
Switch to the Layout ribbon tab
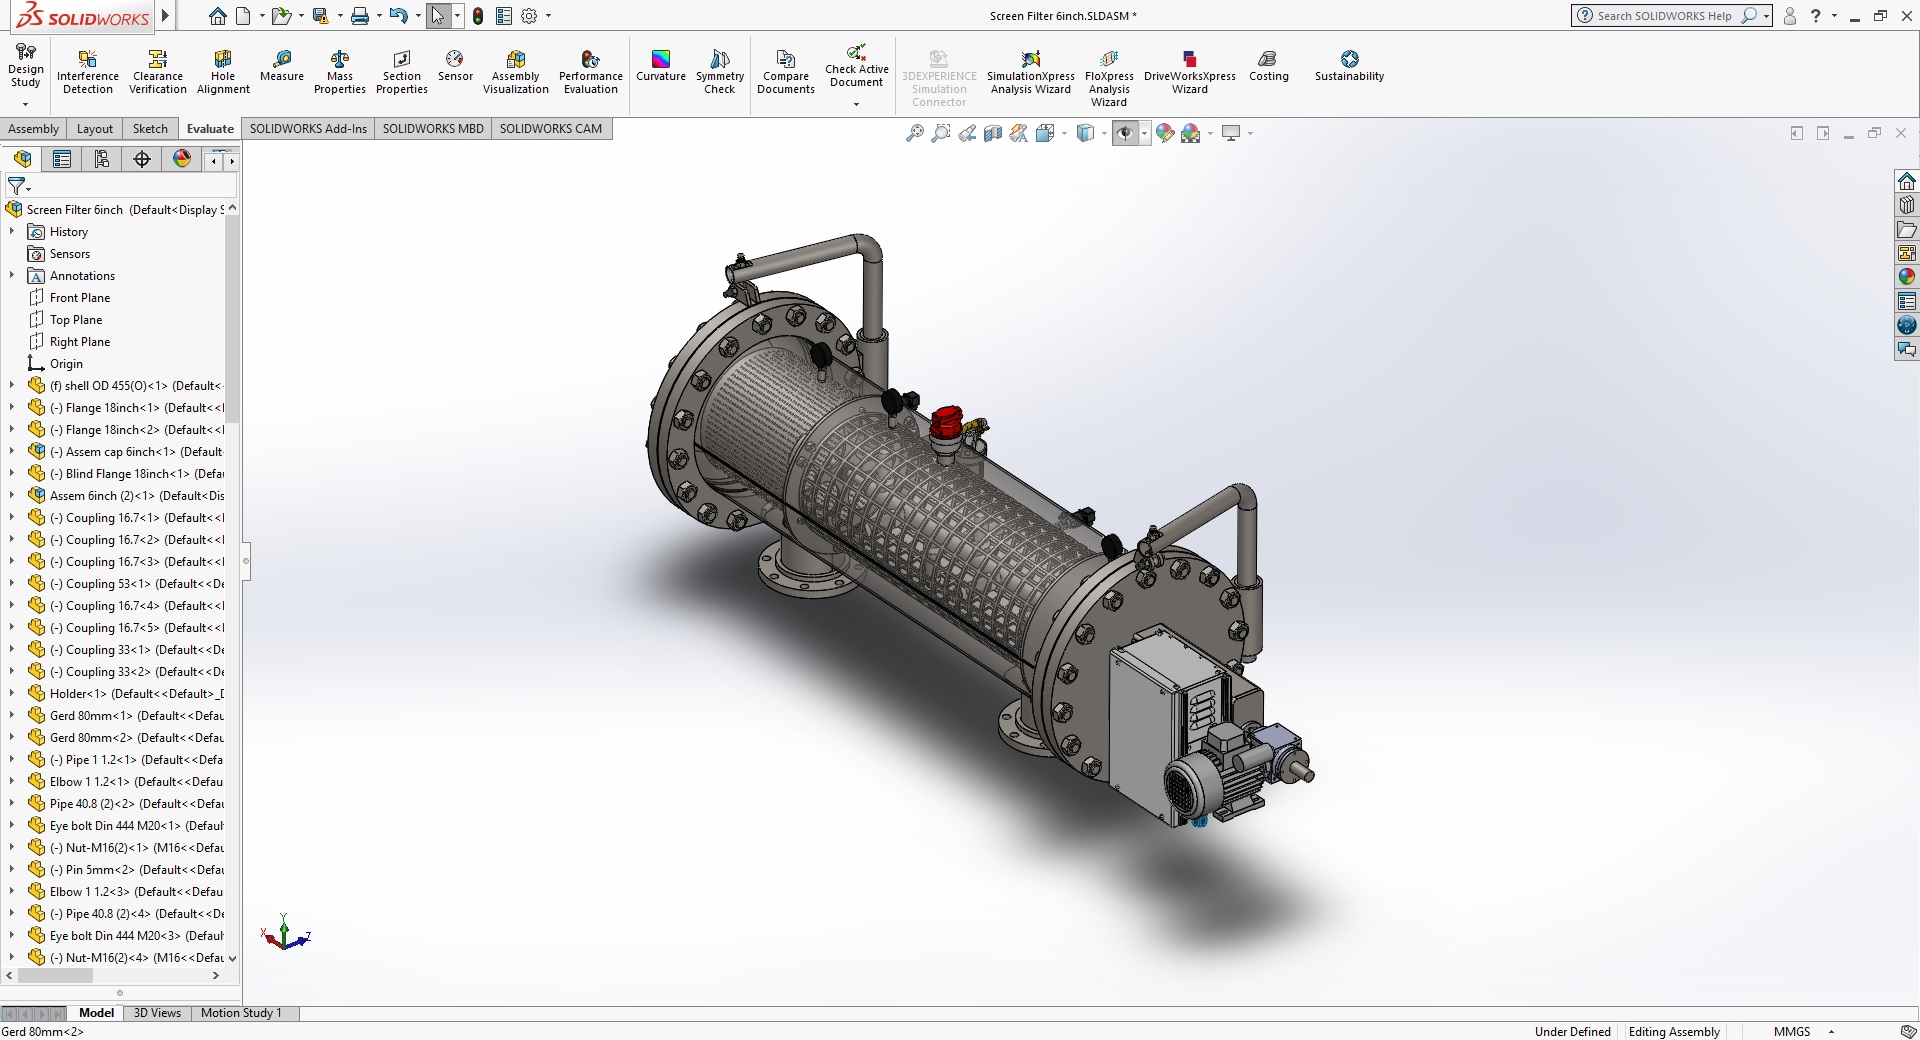coord(95,129)
